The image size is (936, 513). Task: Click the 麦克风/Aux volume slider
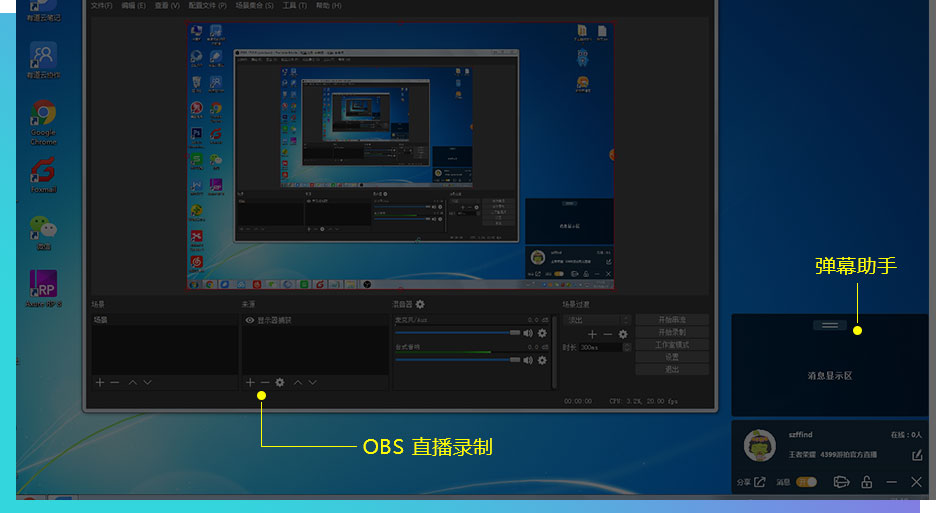point(455,333)
